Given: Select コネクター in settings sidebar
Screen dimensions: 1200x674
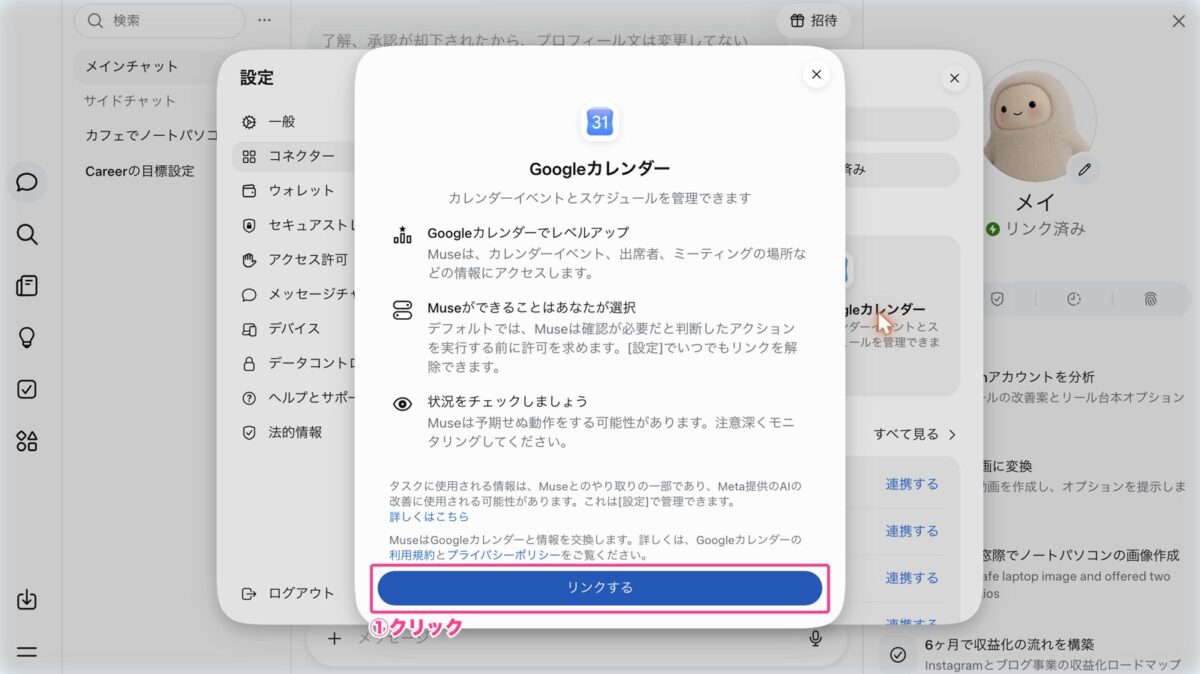Looking at the screenshot, I should point(301,156).
